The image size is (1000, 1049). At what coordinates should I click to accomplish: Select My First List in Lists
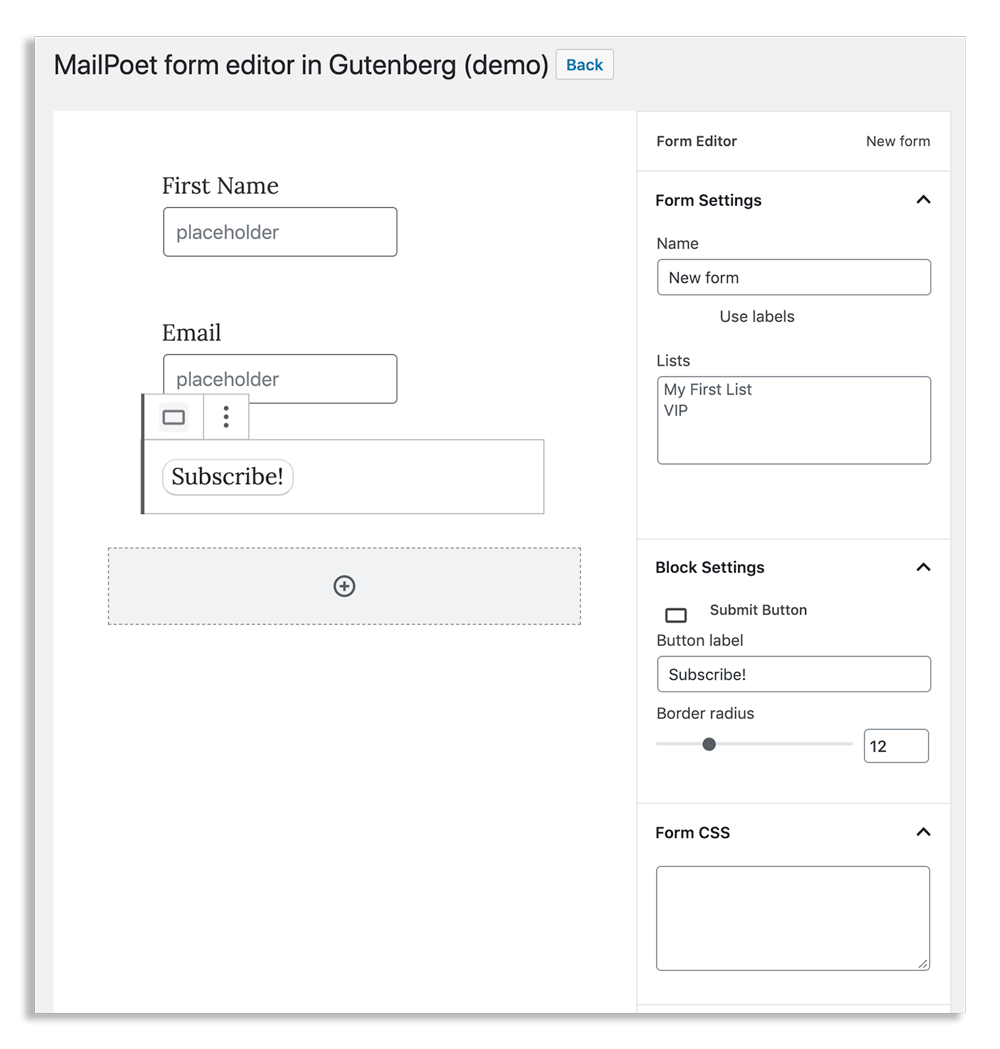(708, 389)
